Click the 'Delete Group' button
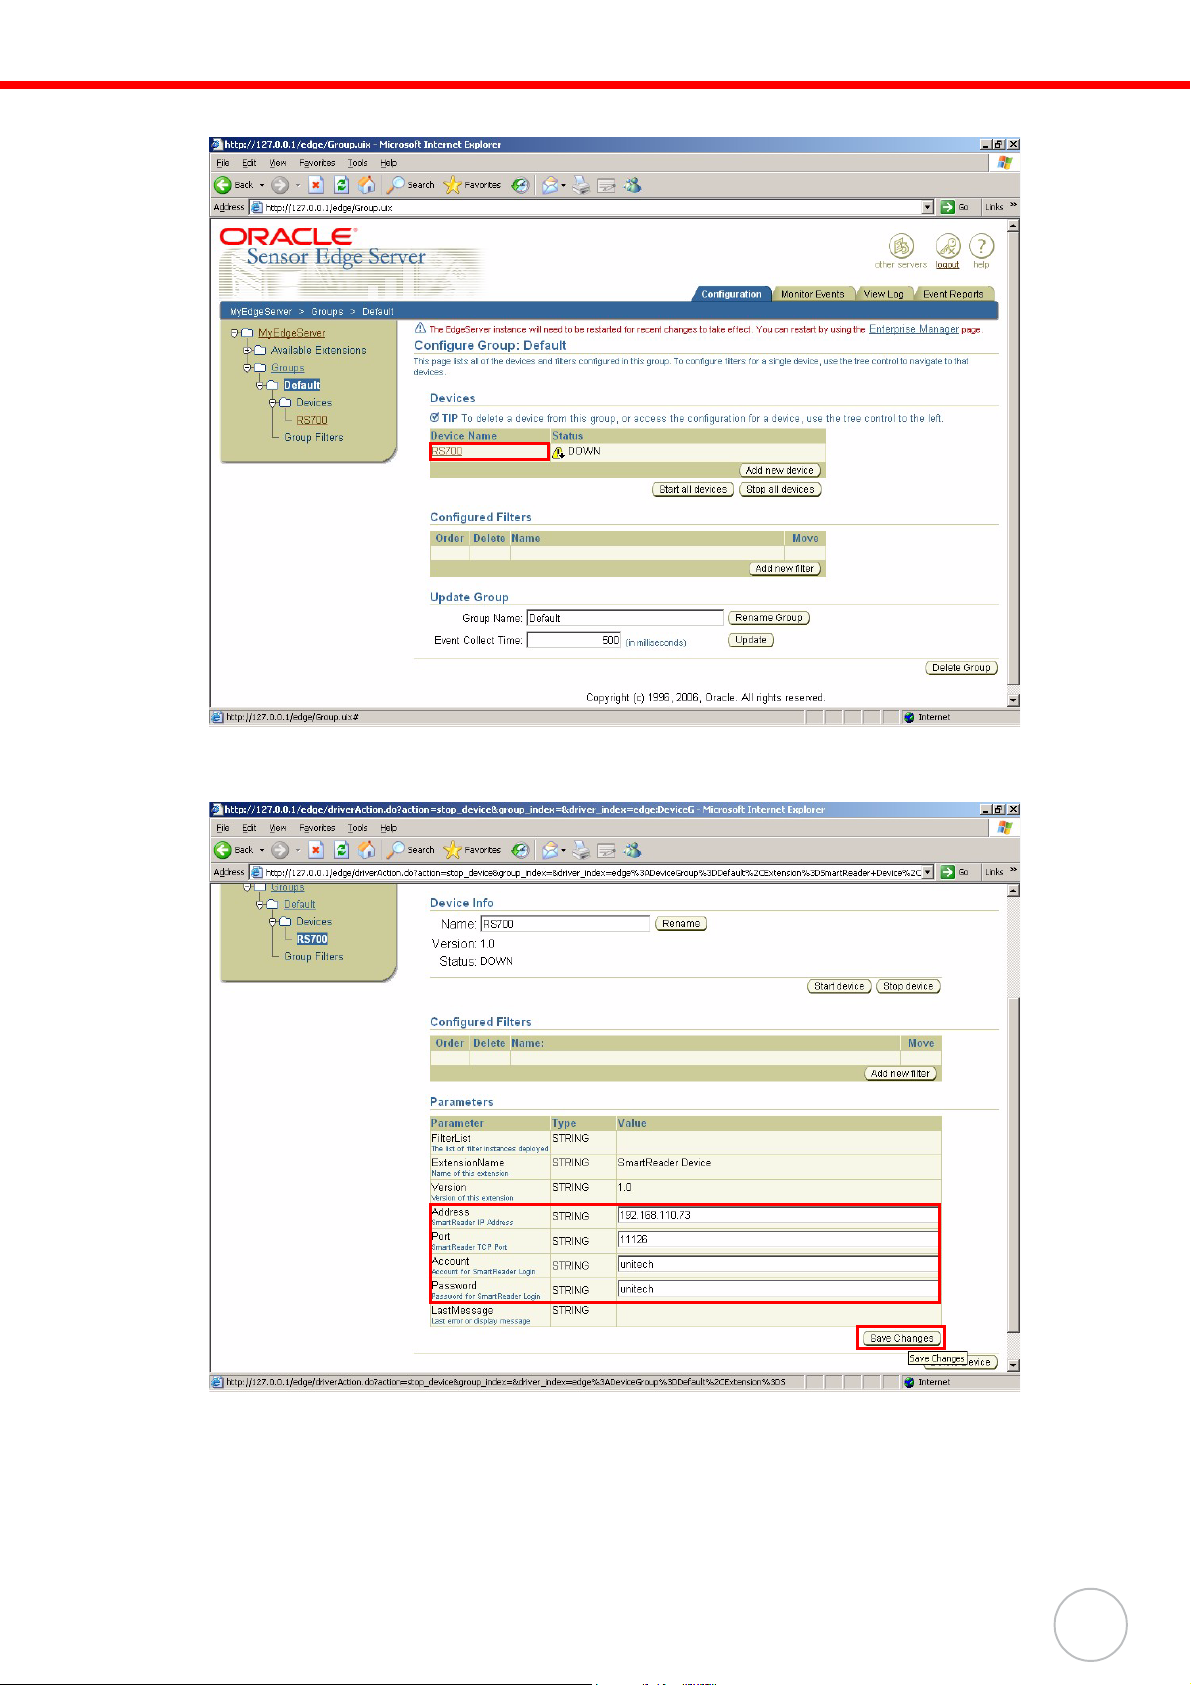This screenshot has width=1191, height=1685. (x=962, y=668)
